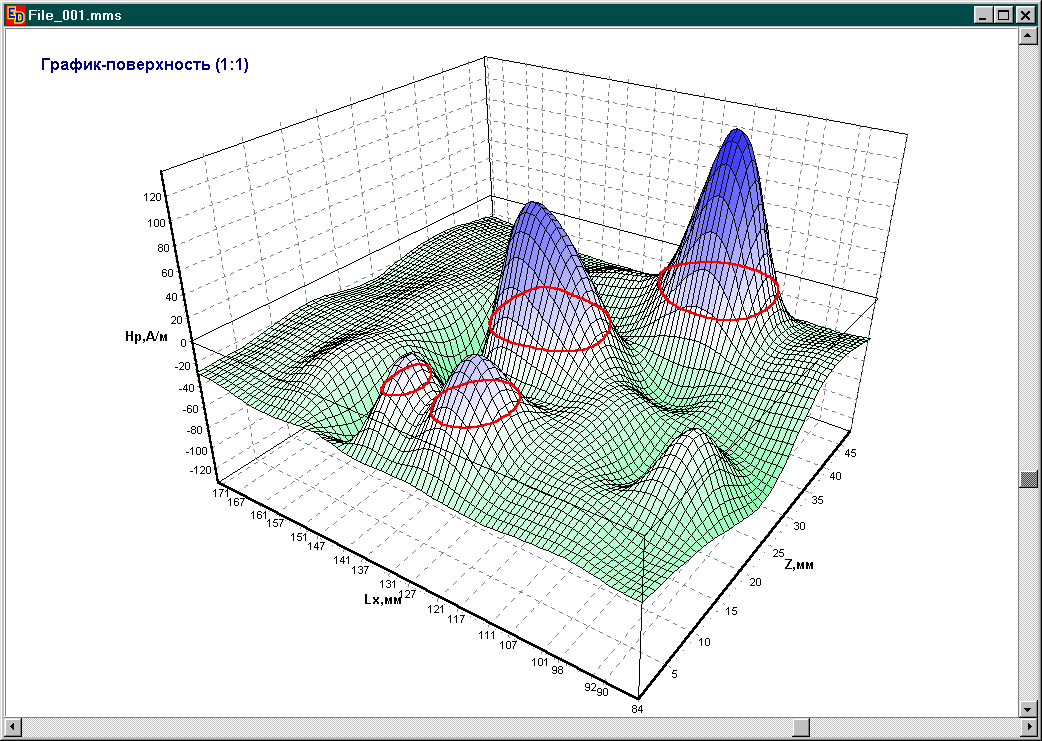Click the File_001.mms window system icon
The image size is (1042, 741).
click(14, 14)
